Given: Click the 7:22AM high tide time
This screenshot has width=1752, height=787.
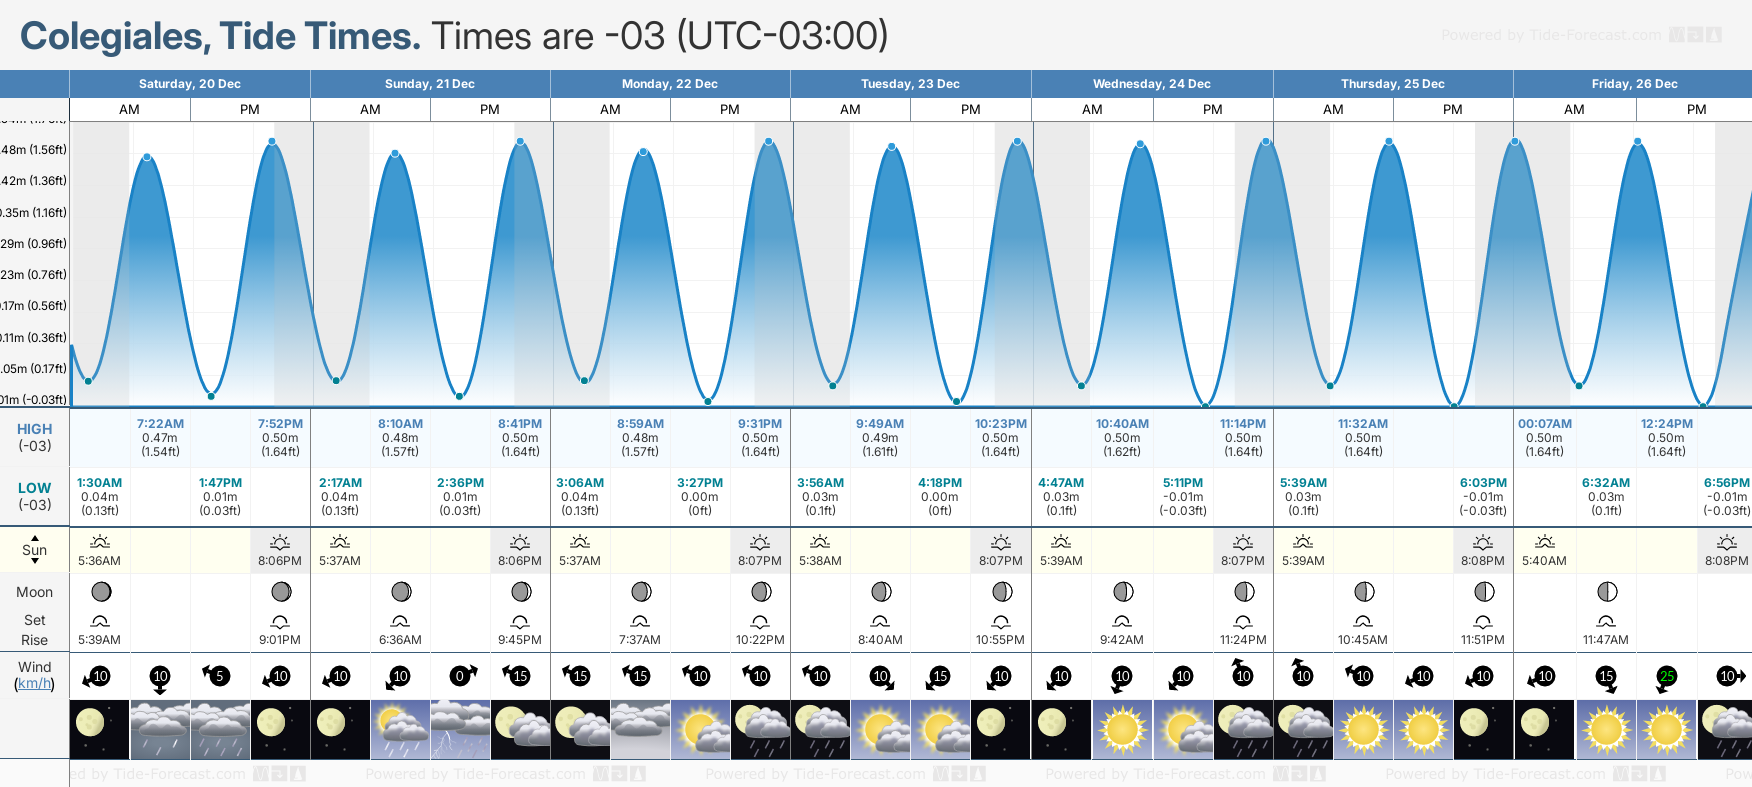Looking at the screenshot, I should click(x=160, y=424).
